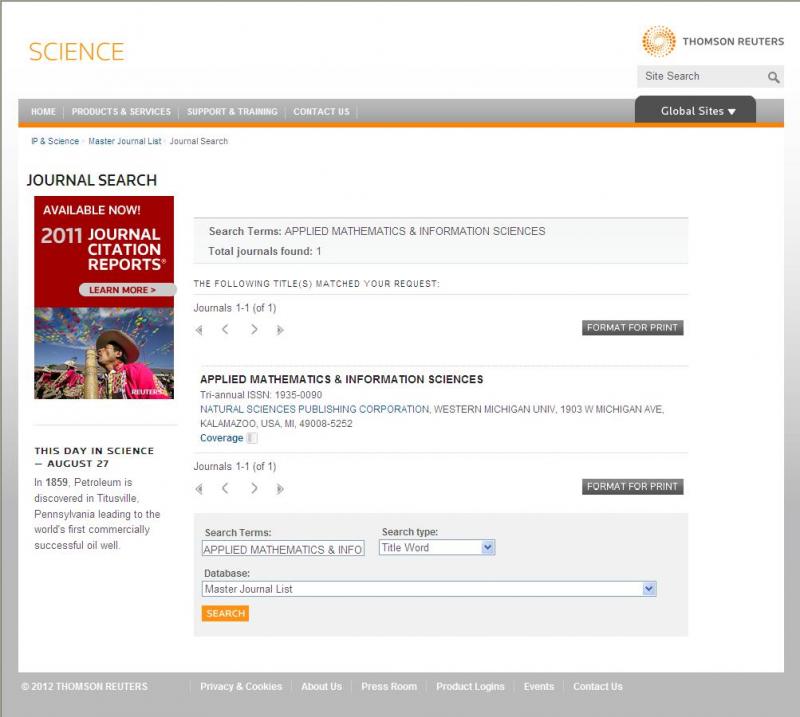Click the © 2012 Thomson Reuters text
The image size is (800, 717).
84,686
